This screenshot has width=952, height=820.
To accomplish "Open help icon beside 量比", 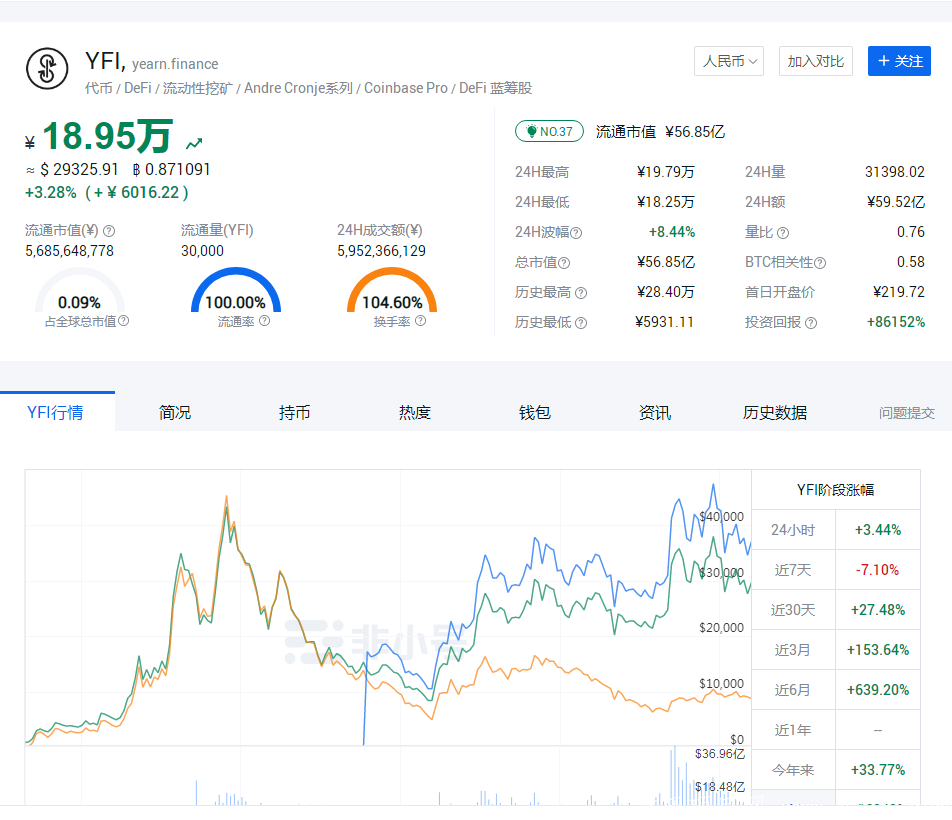I will [783, 232].
